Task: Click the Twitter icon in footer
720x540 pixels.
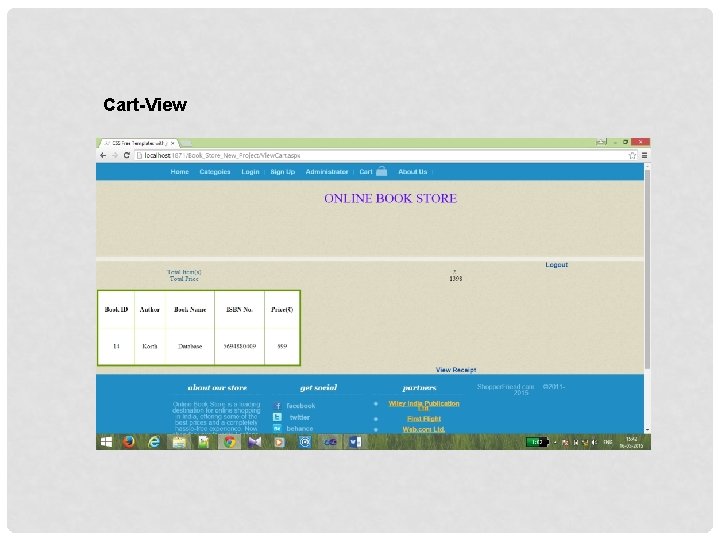Action: point(277,417)
